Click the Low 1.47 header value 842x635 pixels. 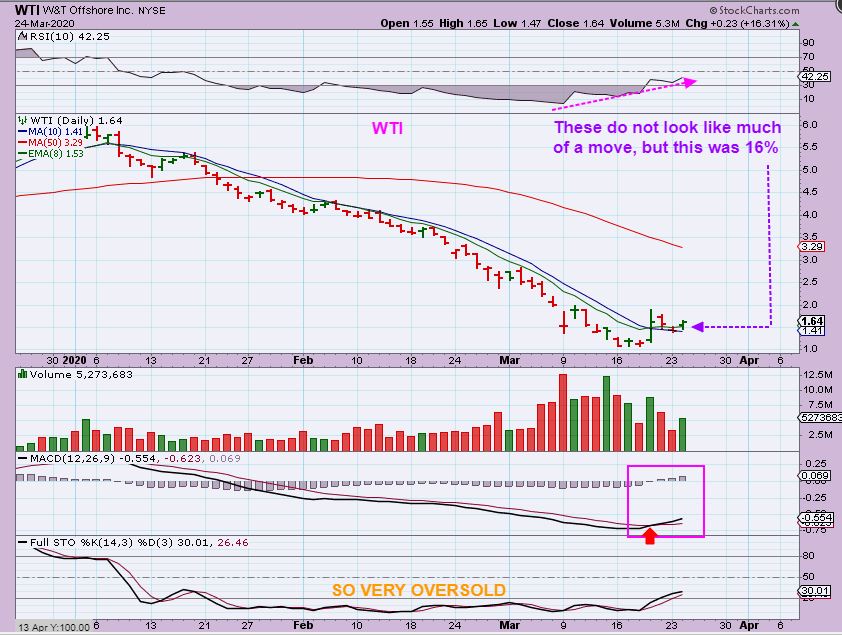(x=517, y=24)
